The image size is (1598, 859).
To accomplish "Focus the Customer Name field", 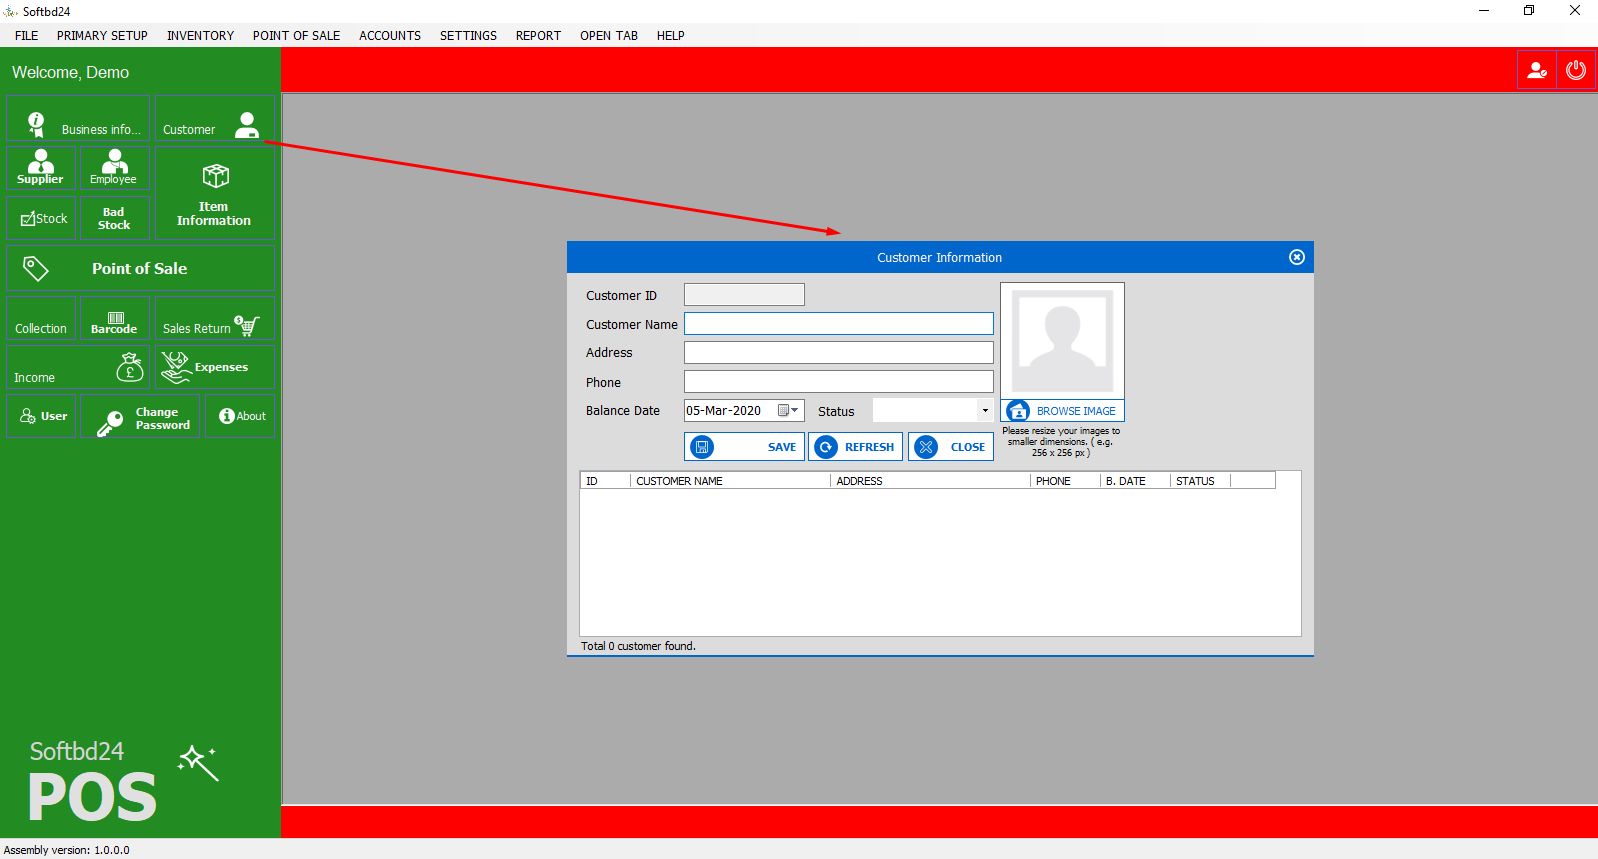I will click(839, 324).
